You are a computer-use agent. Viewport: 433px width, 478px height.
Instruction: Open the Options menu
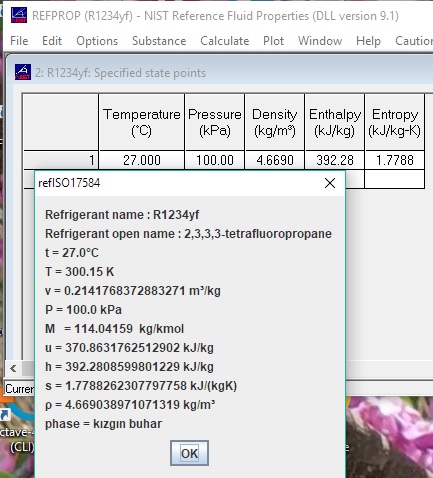coord(97,41)
